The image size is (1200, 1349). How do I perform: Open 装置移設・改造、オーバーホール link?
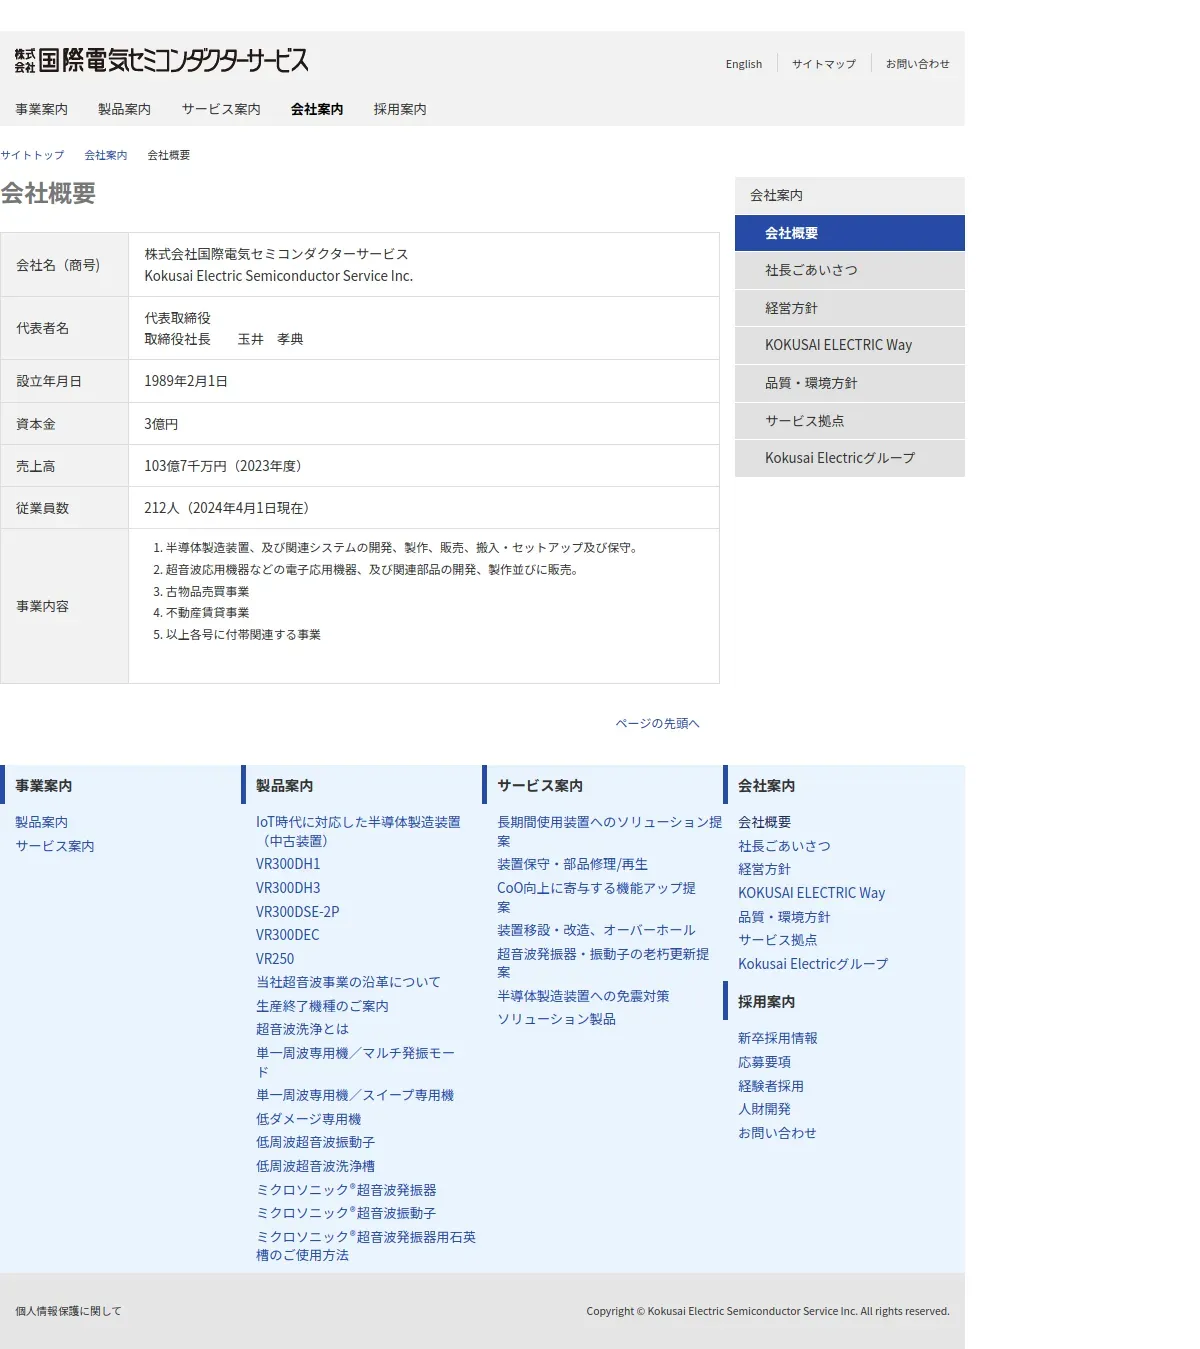[x=596, y=930]
